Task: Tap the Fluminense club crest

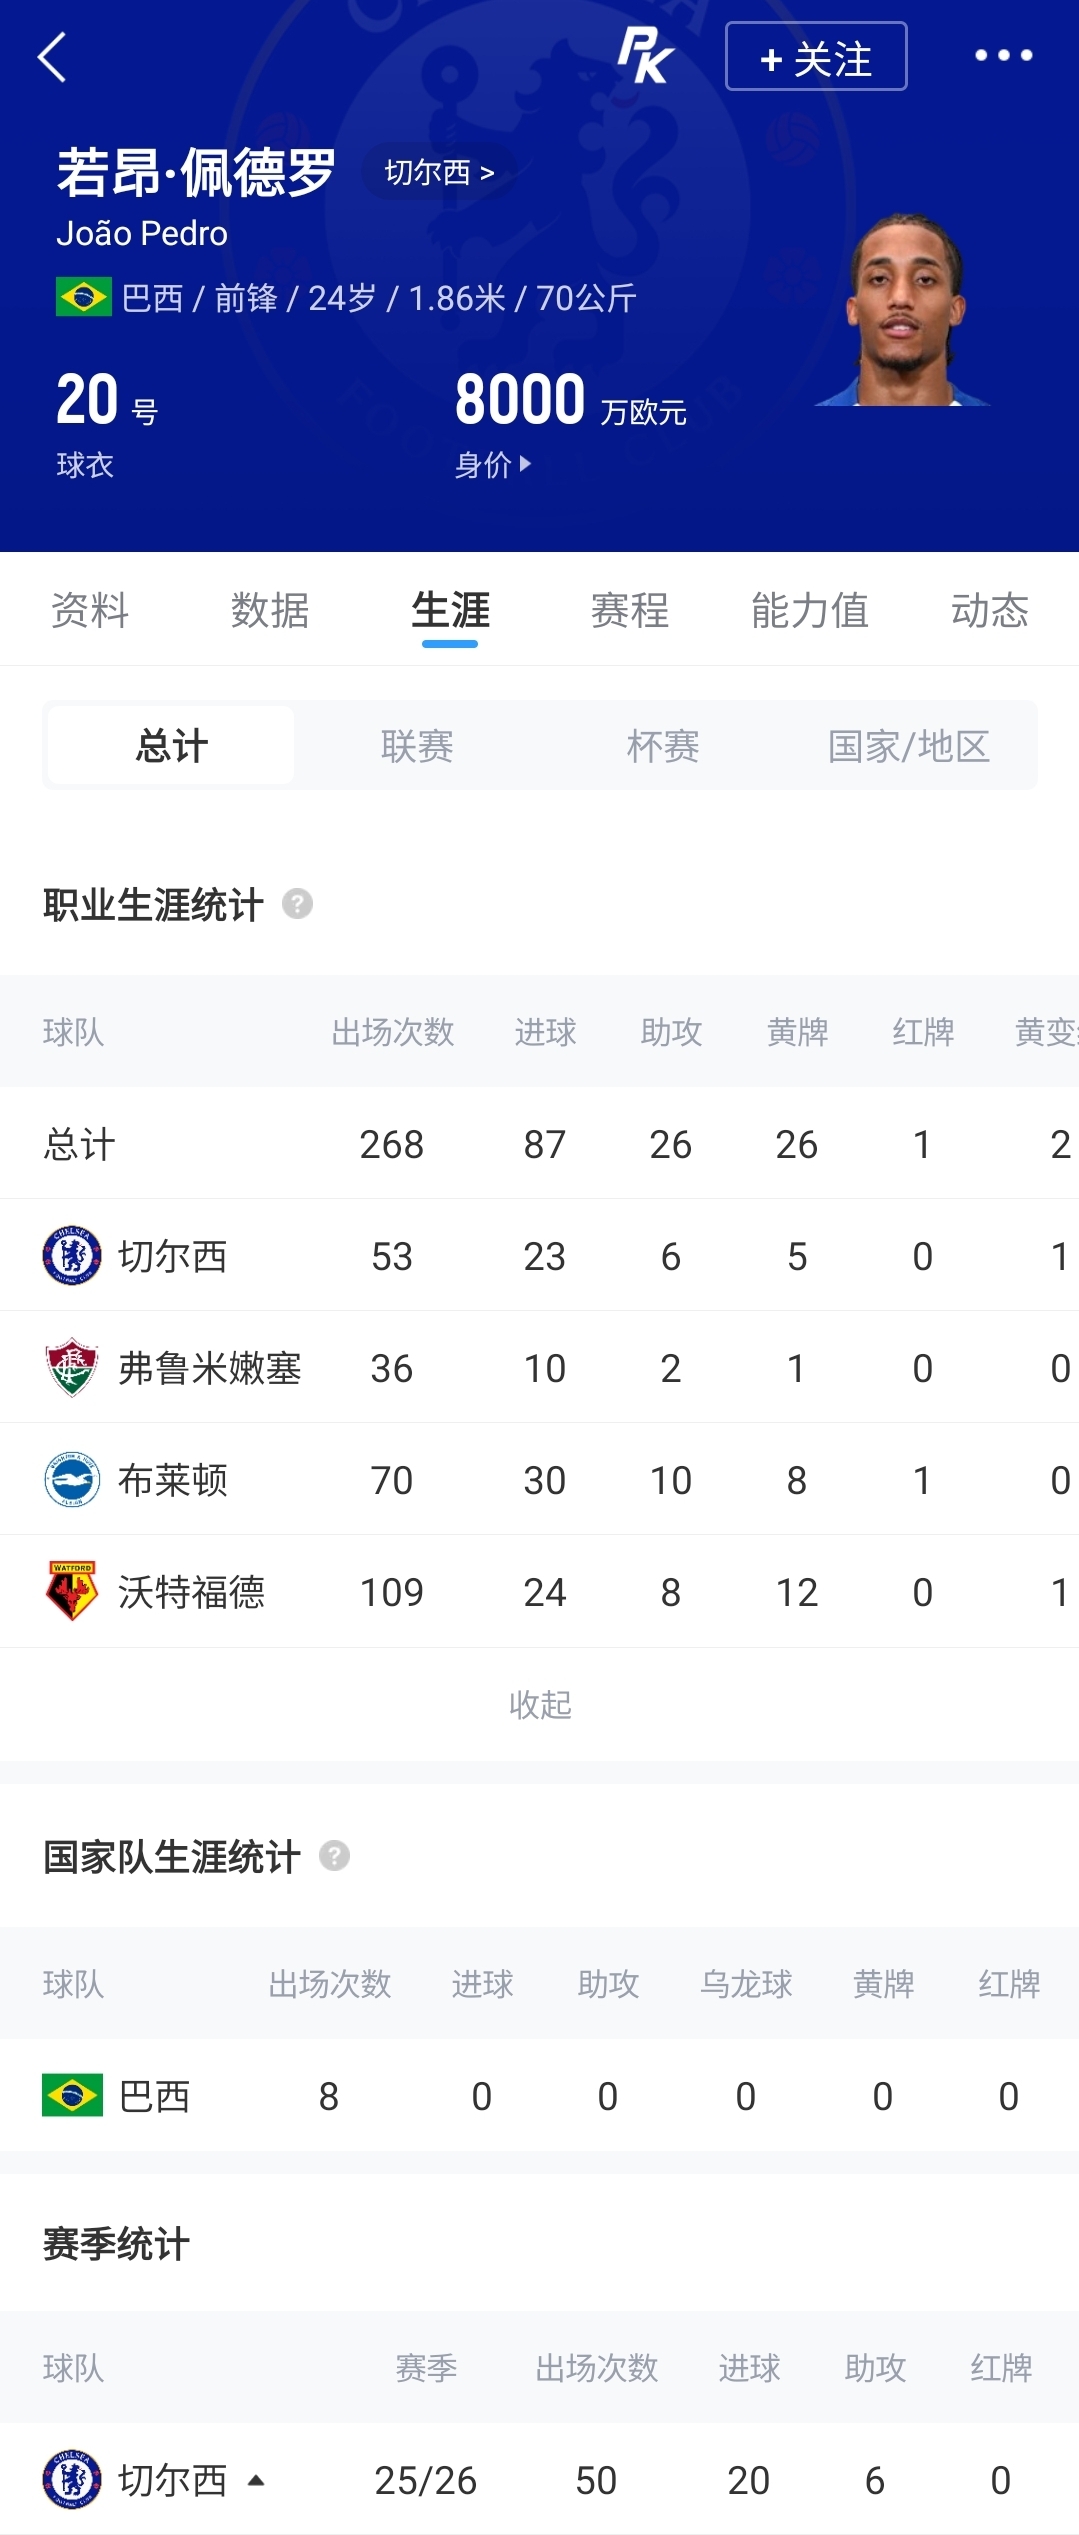Action: pos(72,1367)
